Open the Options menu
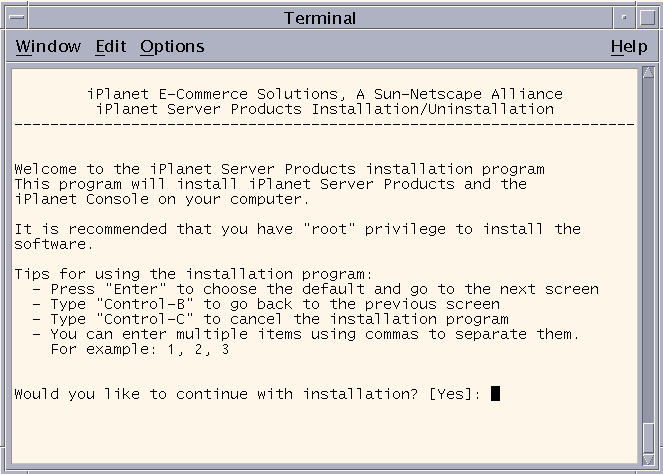Screen dimensions: 663x474 pos(172,46)
